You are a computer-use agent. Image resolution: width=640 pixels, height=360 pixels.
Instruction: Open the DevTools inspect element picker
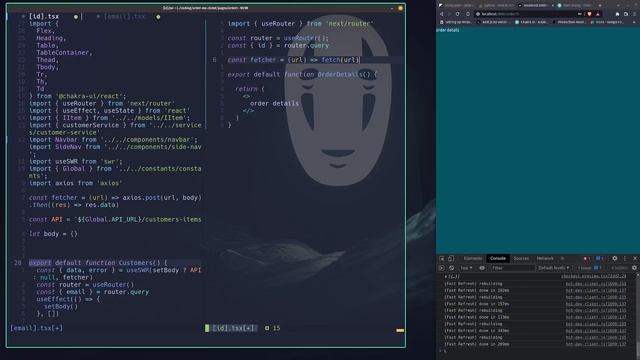click(442, 258)
